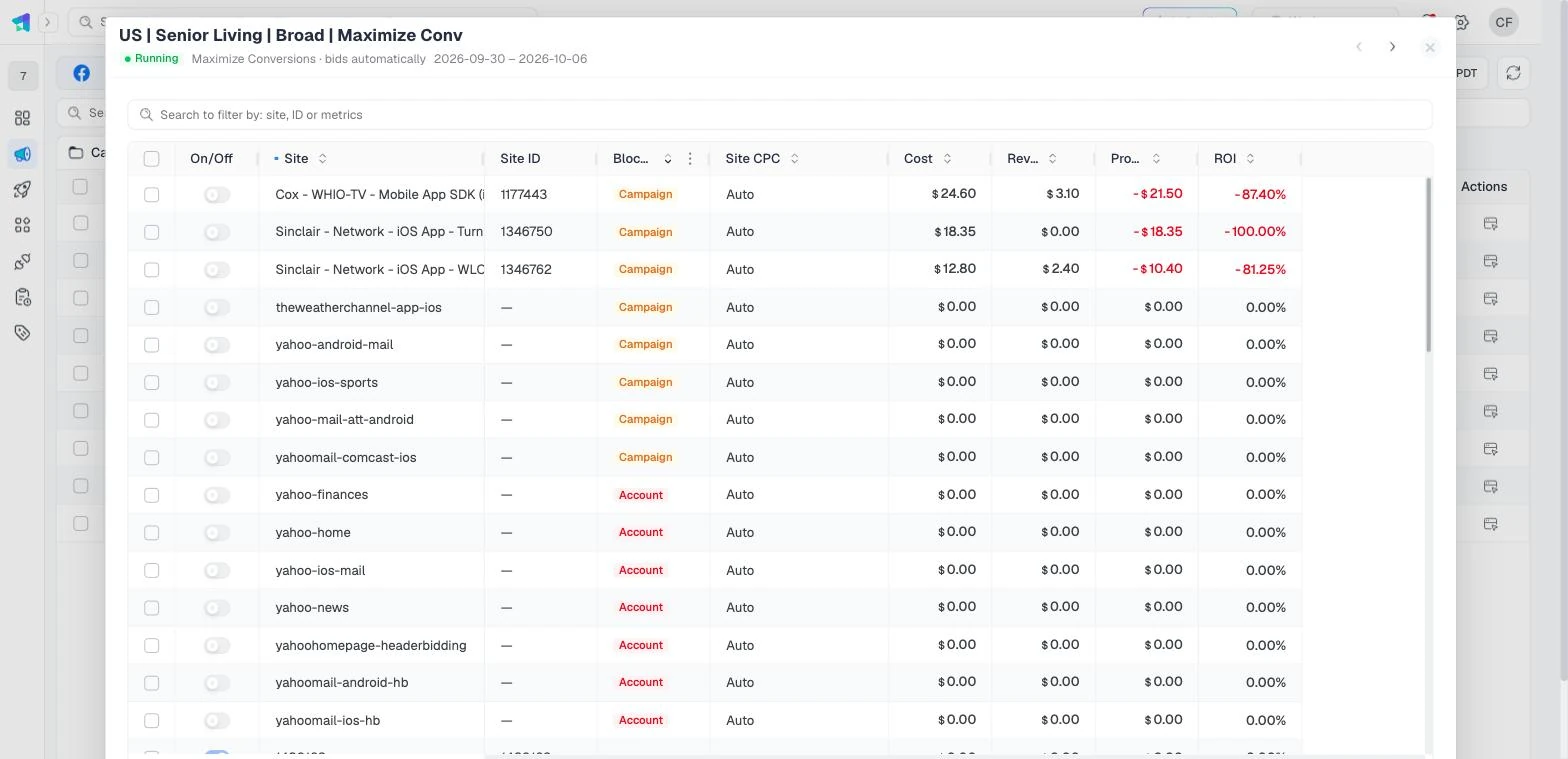
Task: Click the action icon in first background table row
Action: [x=1490, y=224]
